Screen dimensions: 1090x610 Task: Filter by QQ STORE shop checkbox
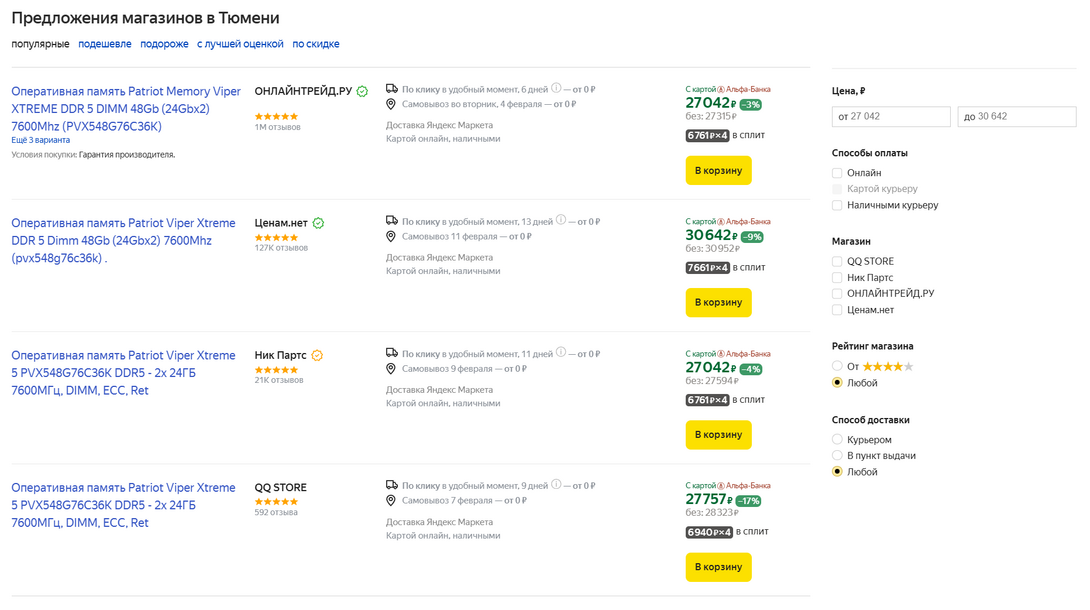837,261
